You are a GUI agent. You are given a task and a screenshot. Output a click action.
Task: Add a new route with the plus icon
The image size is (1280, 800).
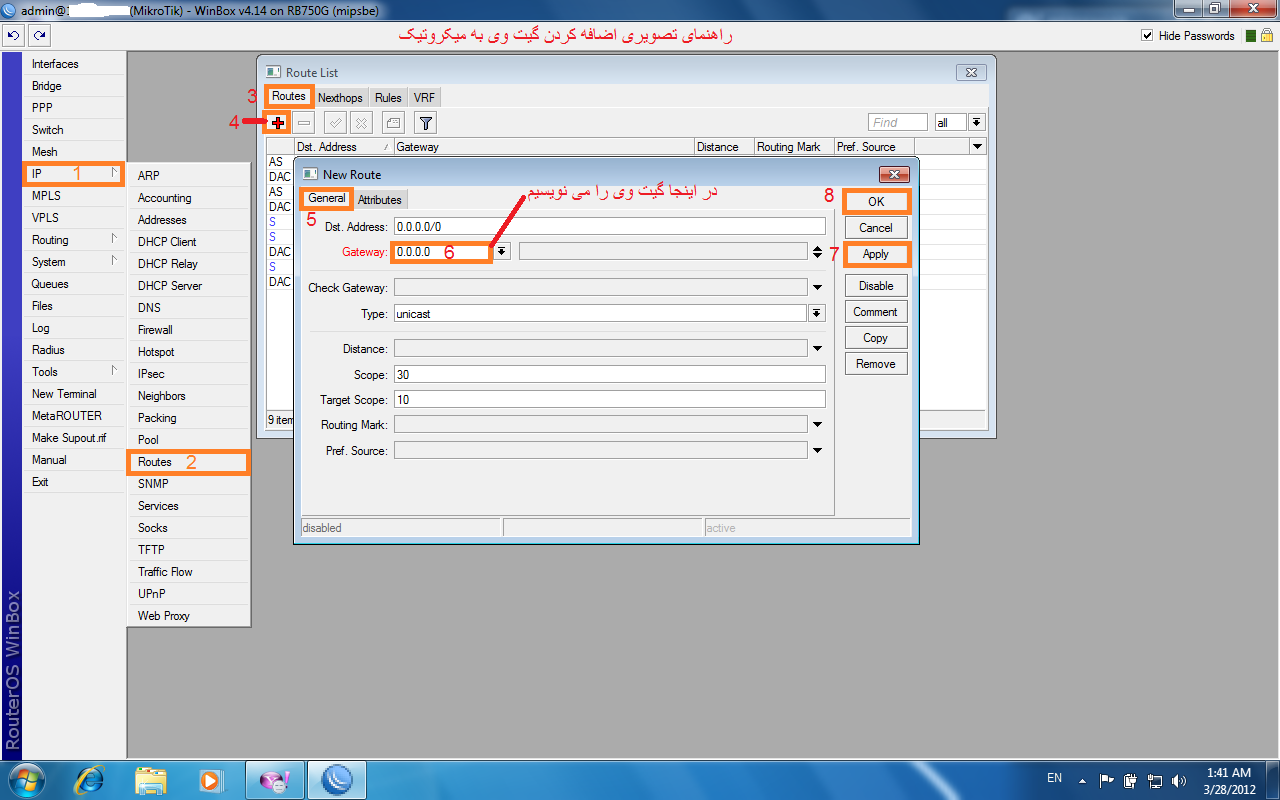click(x=278, y=122)
